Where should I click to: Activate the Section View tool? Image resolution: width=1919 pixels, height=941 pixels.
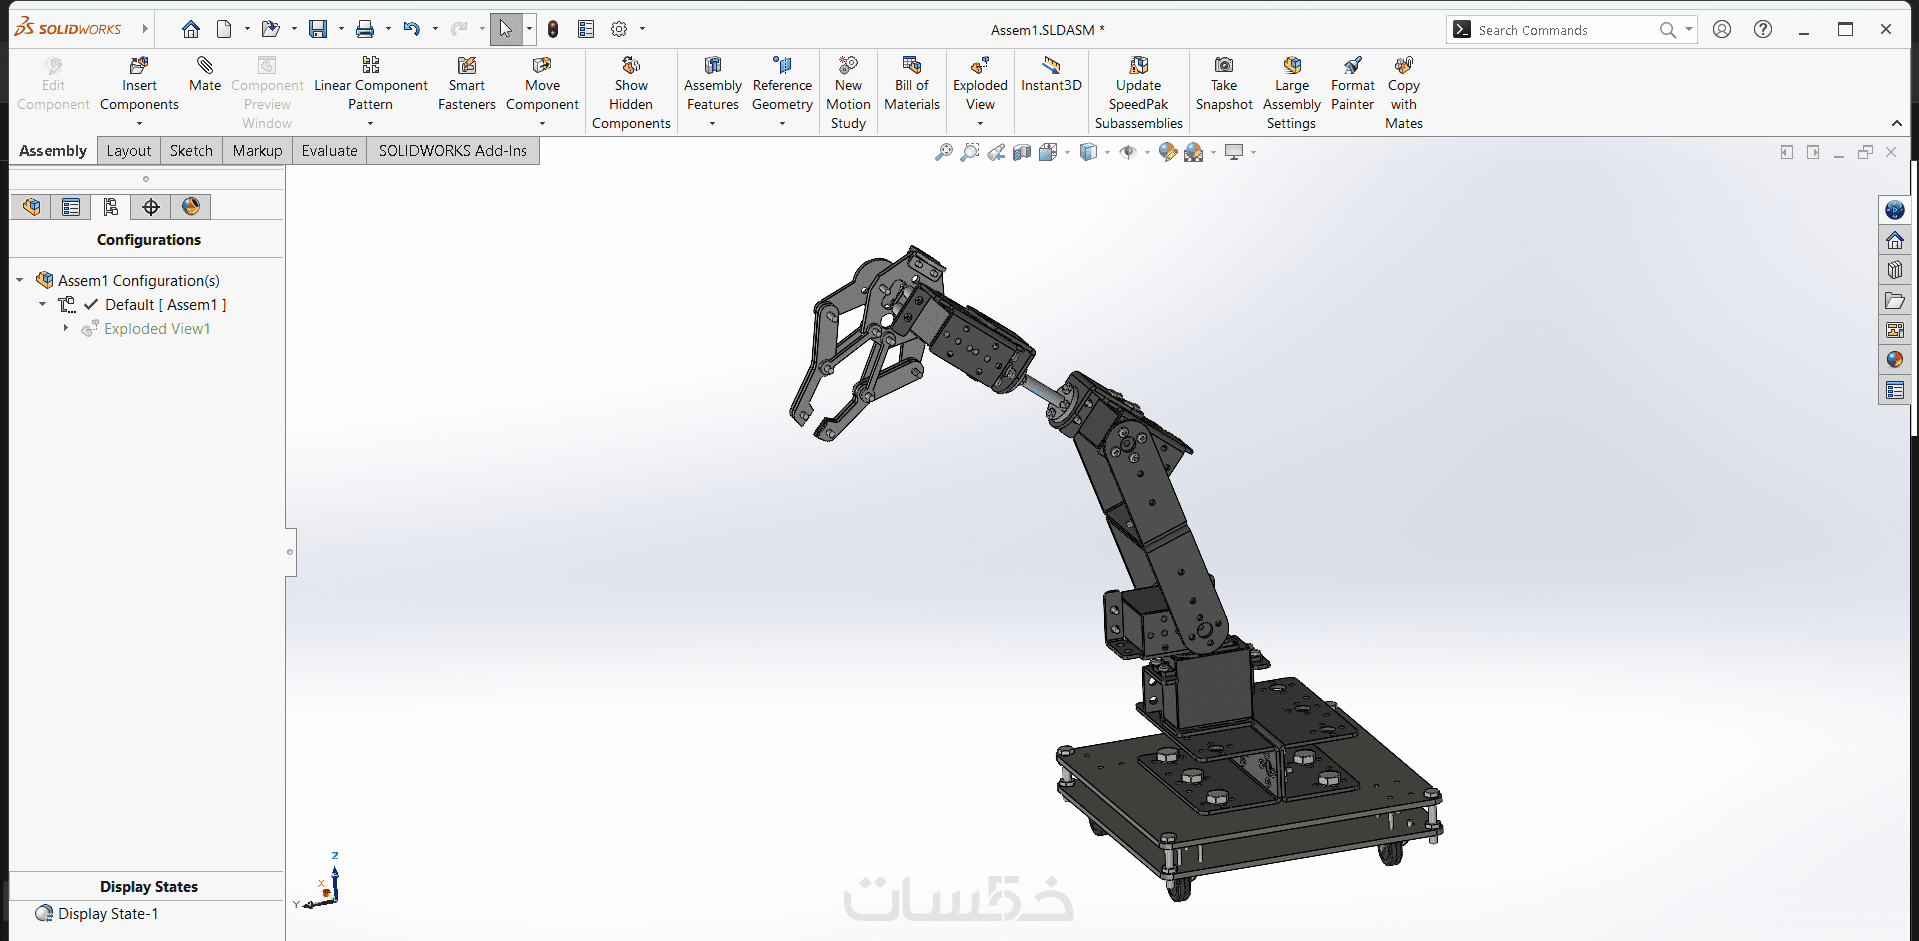click(1021, 152)
